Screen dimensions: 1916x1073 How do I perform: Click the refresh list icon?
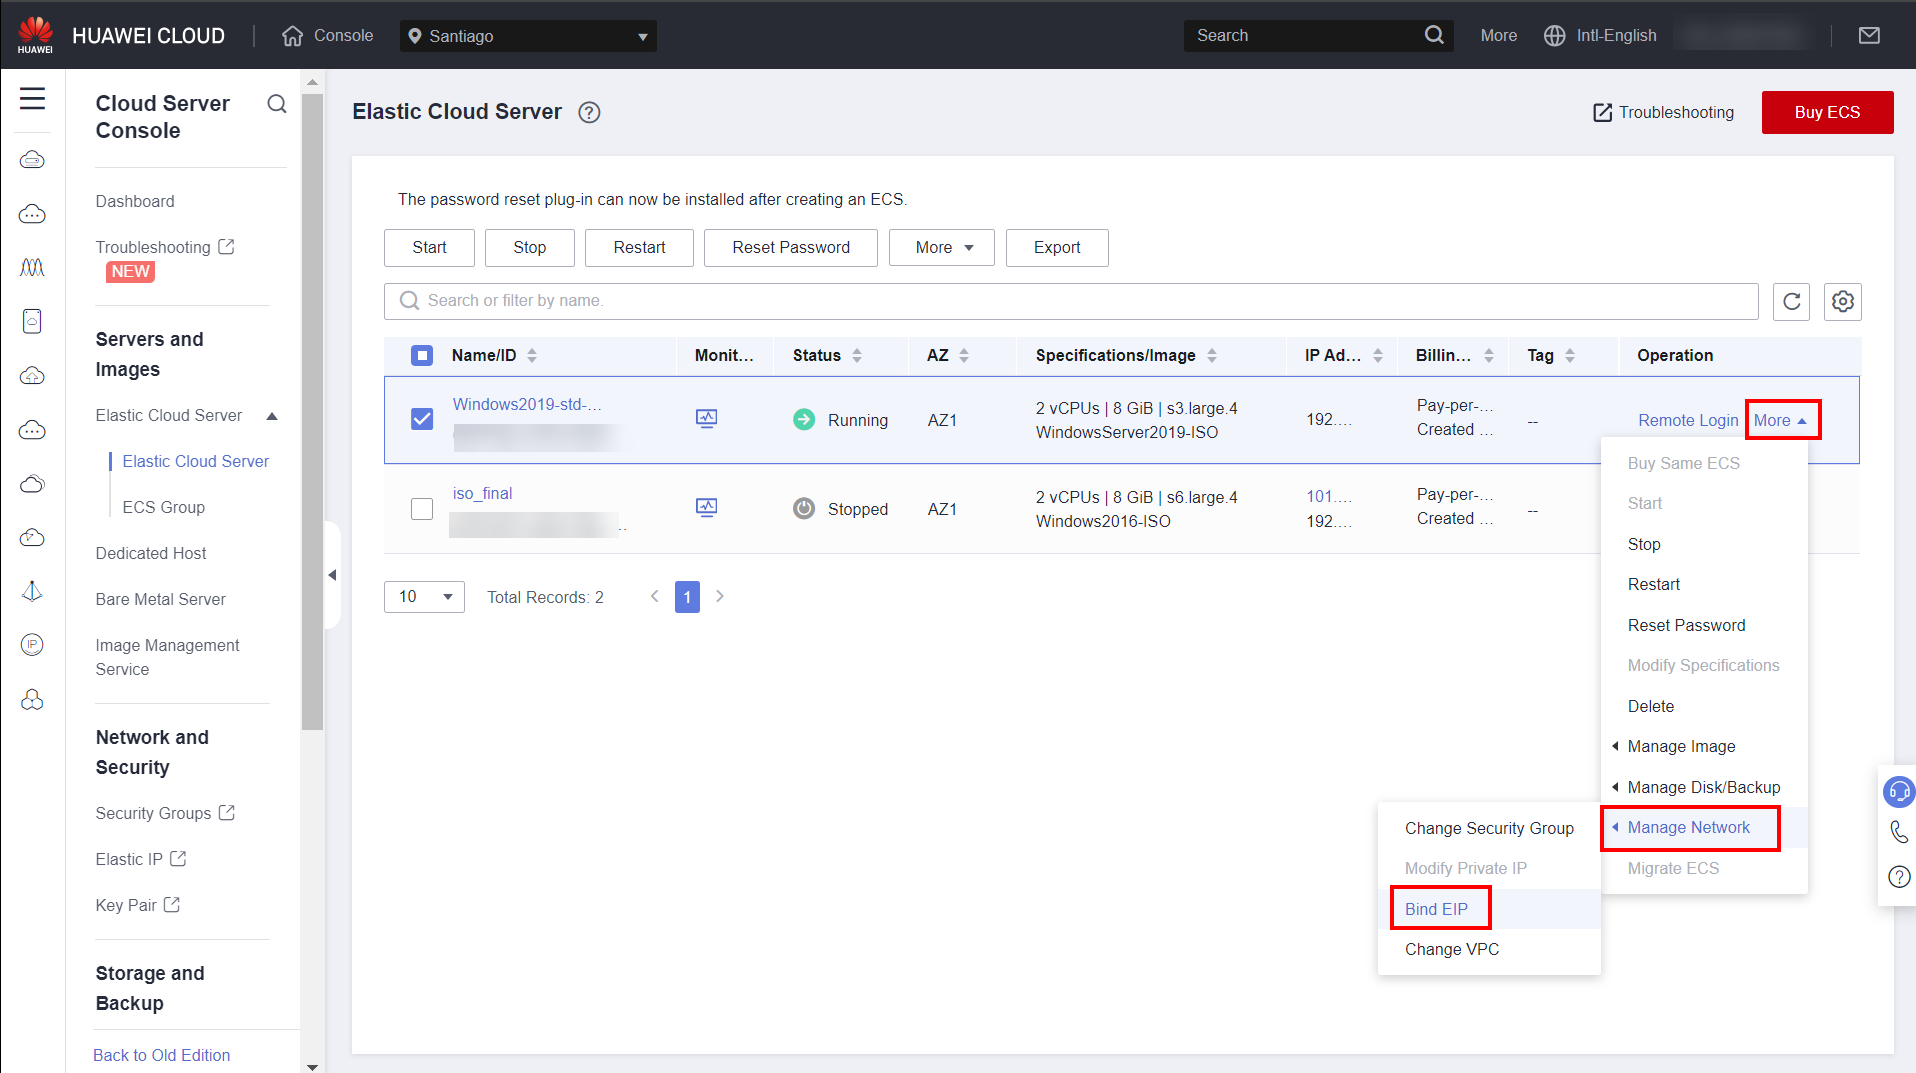coord(1791,301)
